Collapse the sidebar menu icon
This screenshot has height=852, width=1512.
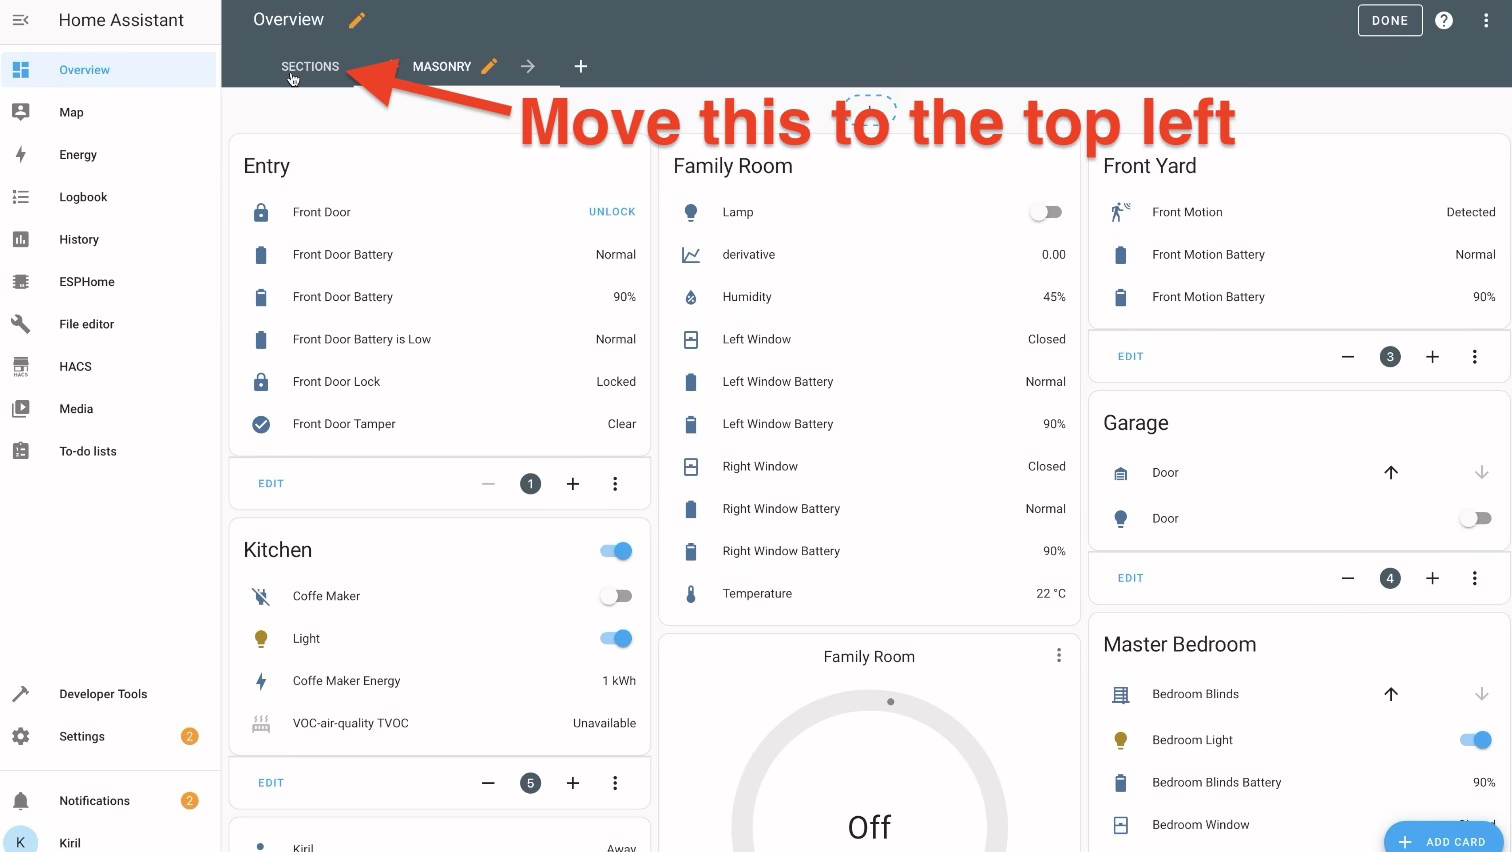(x=20, y=20)
